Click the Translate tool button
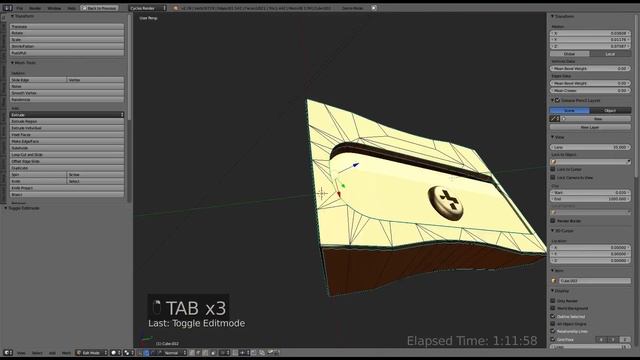Viewport: 640px width, 360px height. point(67,27)
